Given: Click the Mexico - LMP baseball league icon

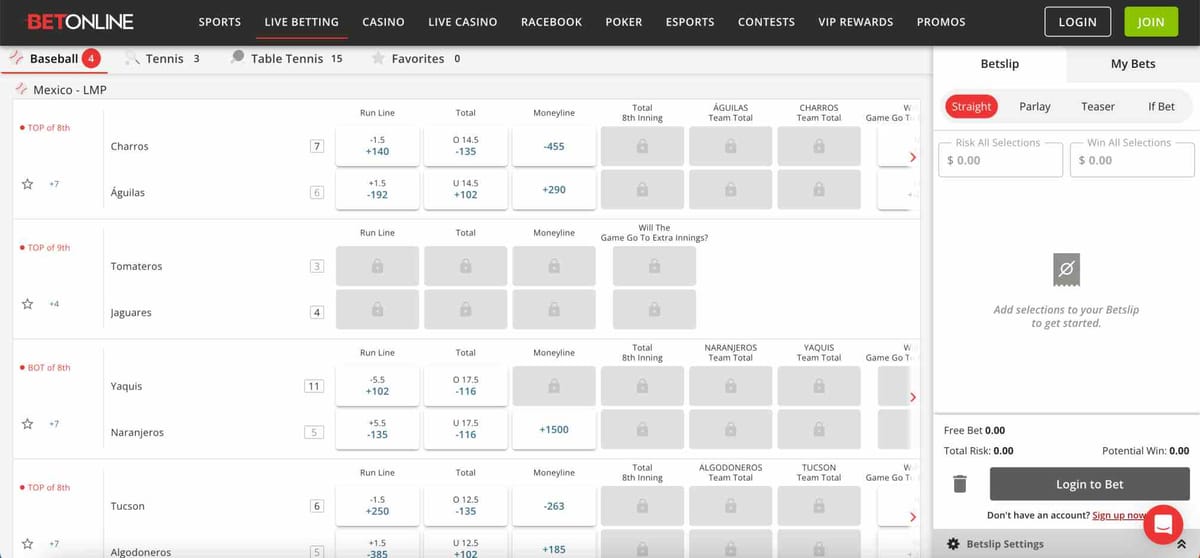Looking at the screenshot, I should [x=20, y=89].
